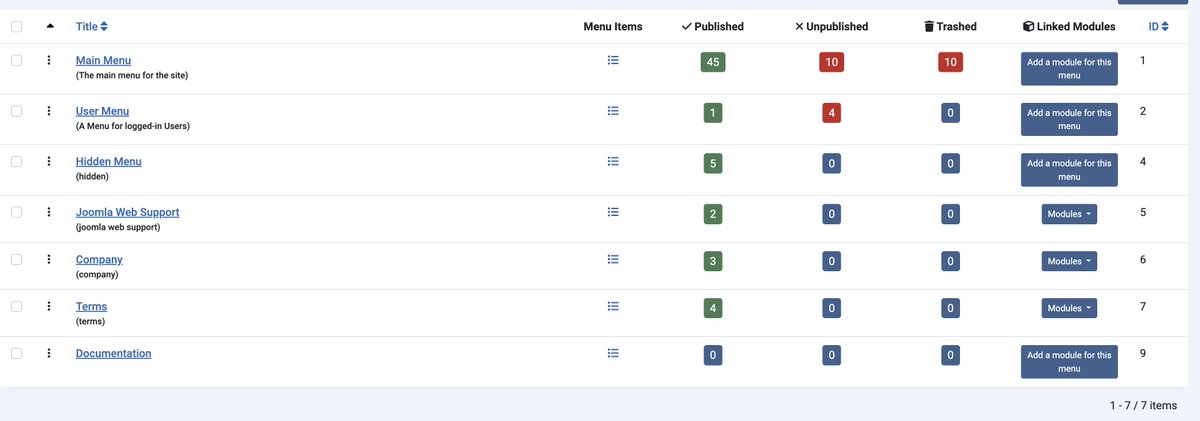
Task: Open menu items list for Hidden Menu
Action: click(x=613, y=161)
